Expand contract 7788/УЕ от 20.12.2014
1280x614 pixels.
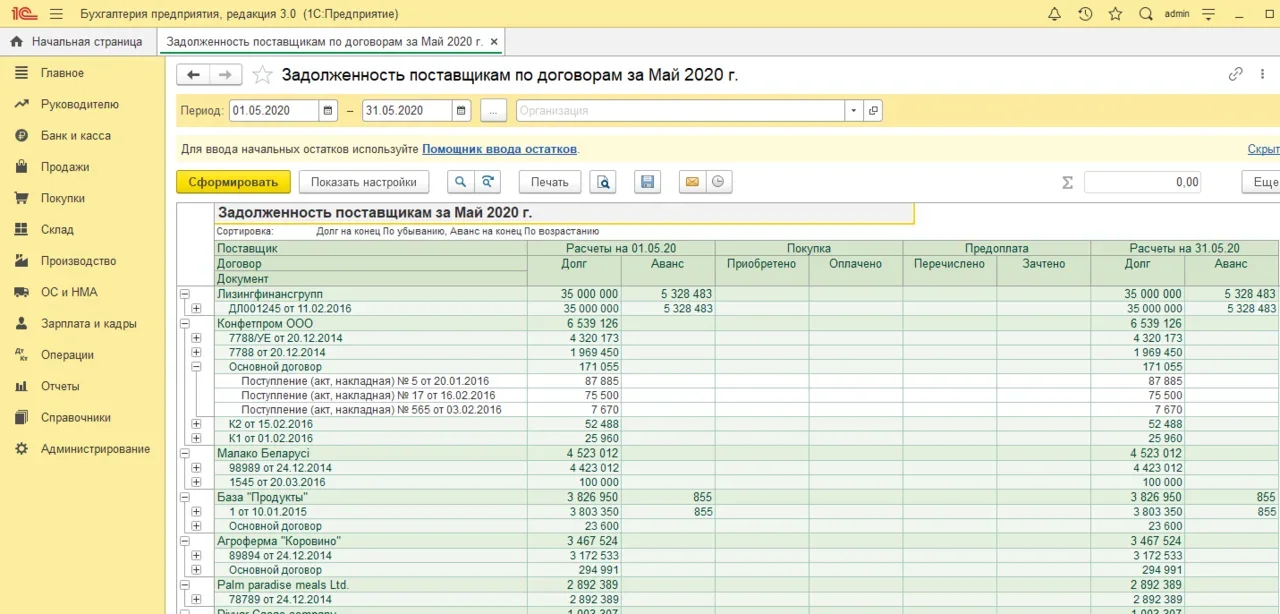tap(196, 338)
